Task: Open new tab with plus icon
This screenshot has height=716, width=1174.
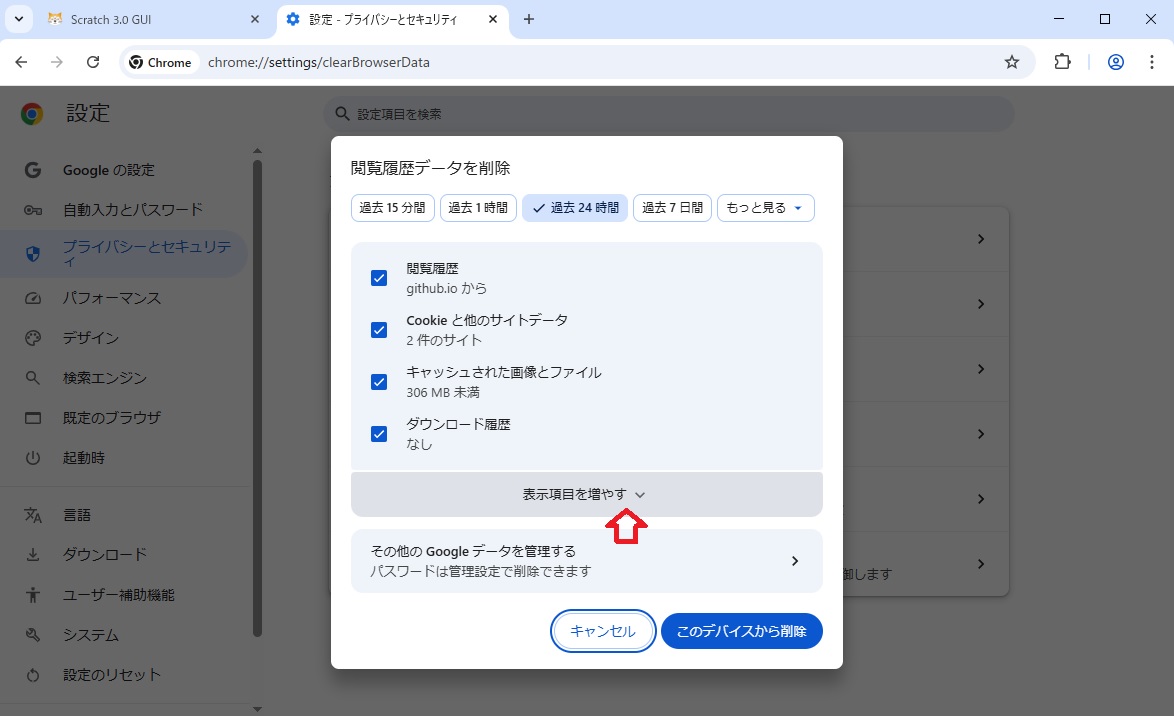Action: [x=529, y=19]
